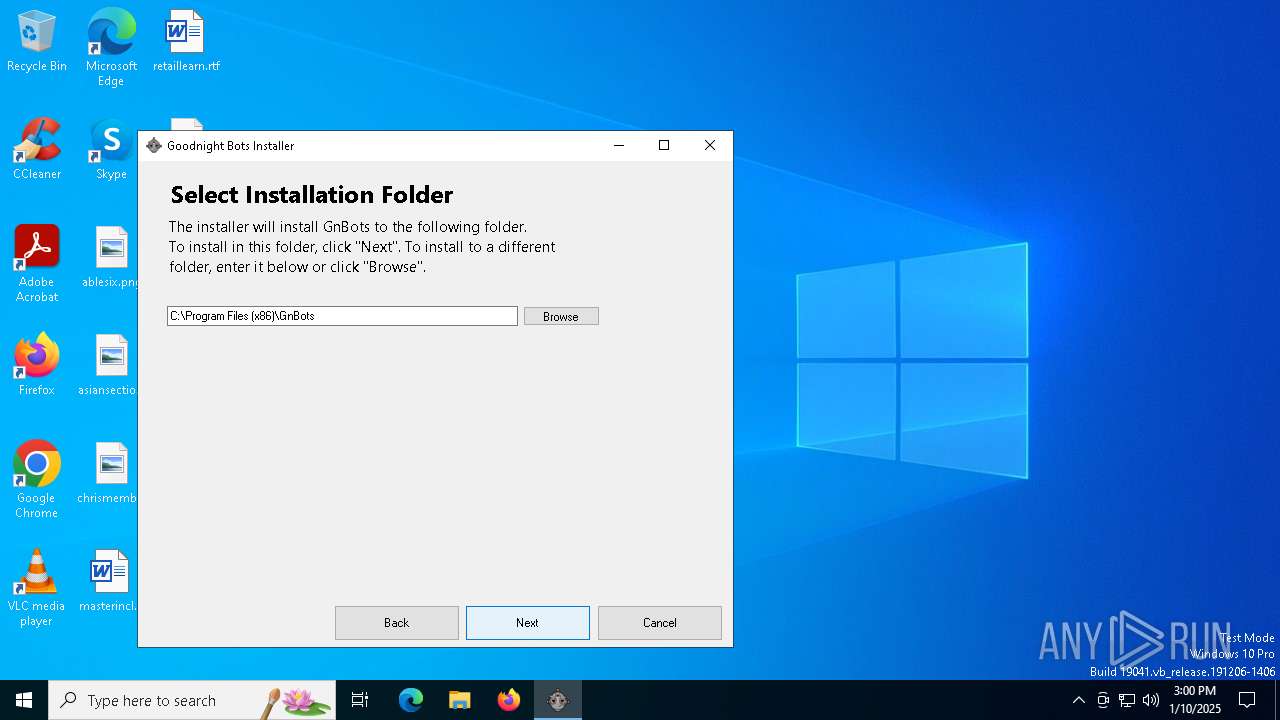Select the chrismemb image desktop file

click(108, 473)
